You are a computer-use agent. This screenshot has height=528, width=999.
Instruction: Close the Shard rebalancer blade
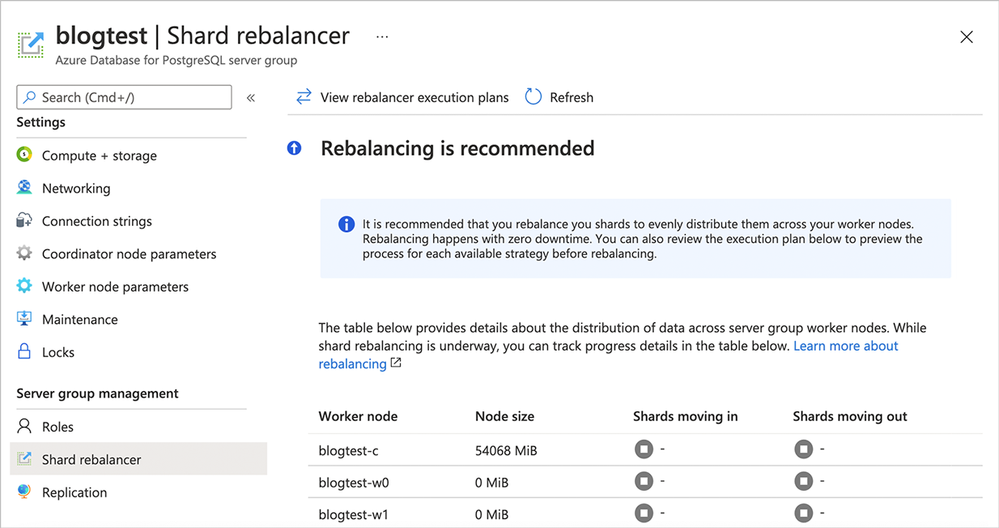(x=966, y=37)
